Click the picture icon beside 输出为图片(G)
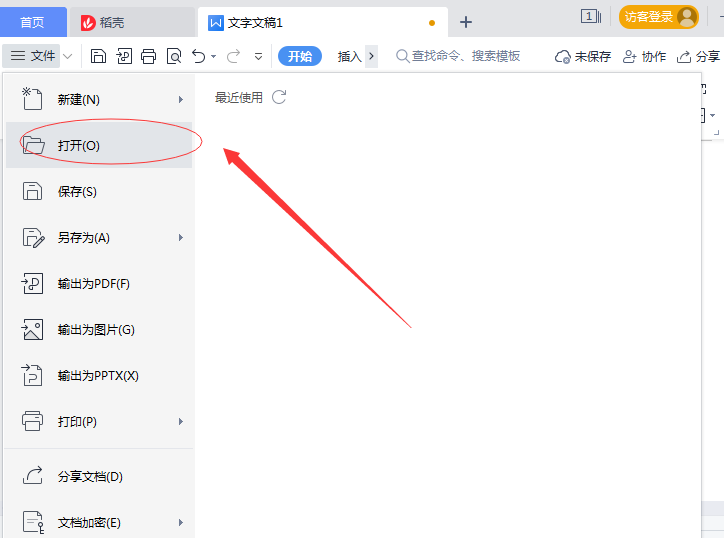 click(32, 330)
